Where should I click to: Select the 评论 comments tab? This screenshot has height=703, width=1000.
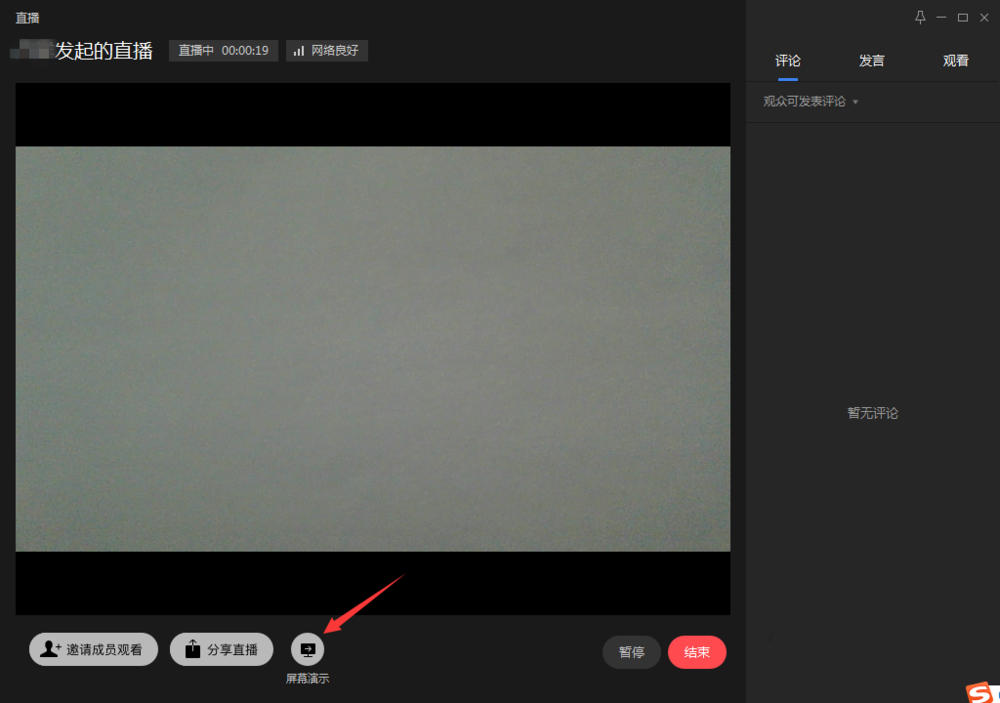click(788, 60)
